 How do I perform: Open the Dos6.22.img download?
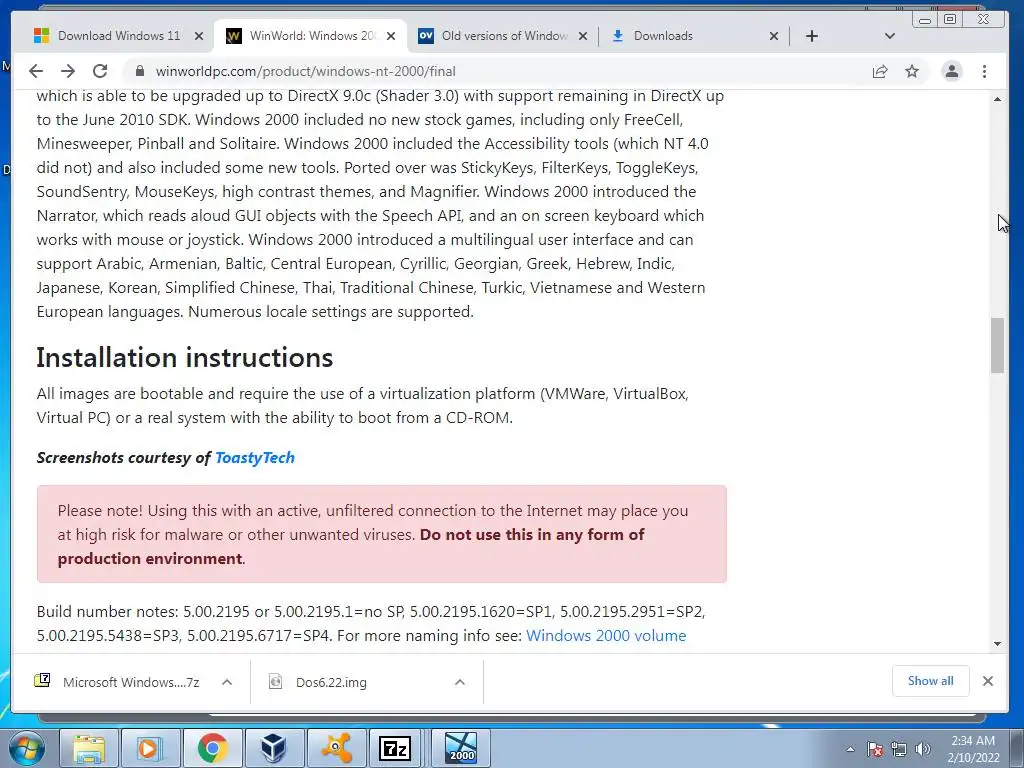(331, 682)
